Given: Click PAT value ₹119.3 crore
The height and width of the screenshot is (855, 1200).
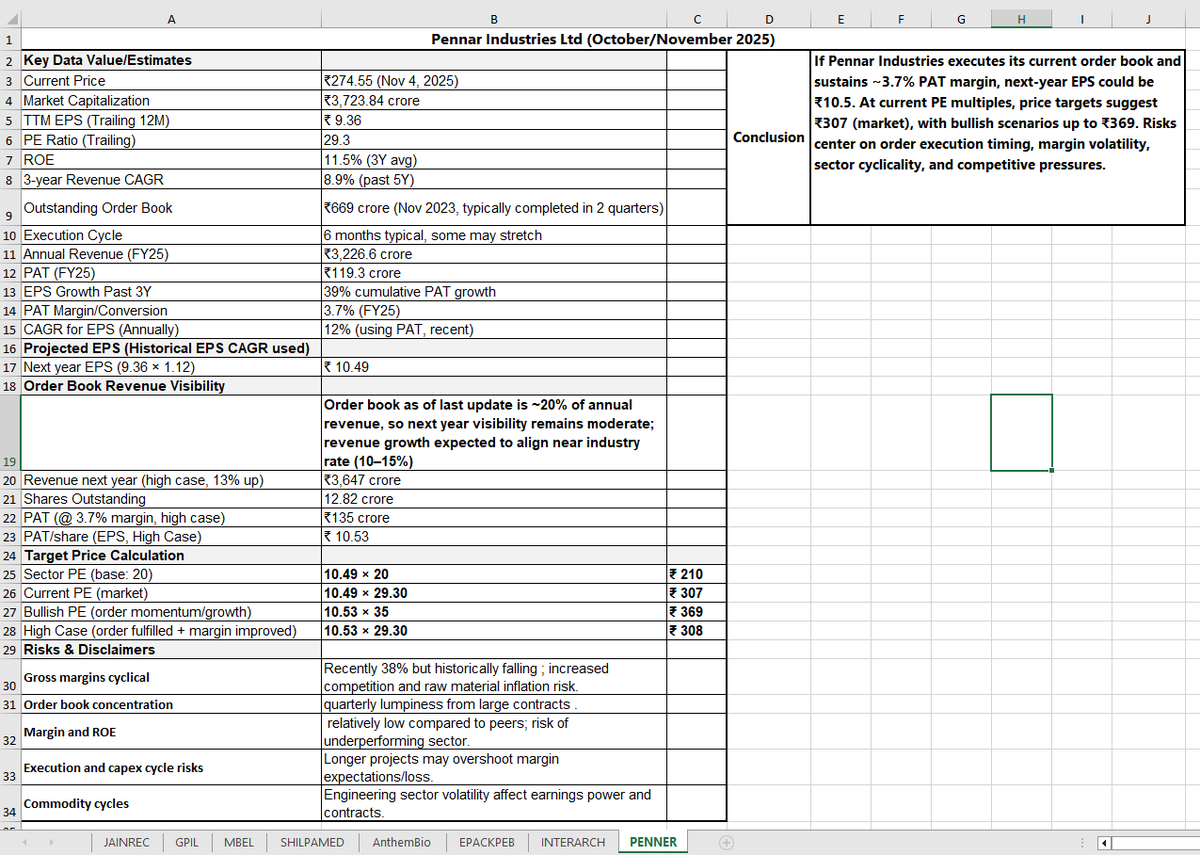Looking at the screenshot, I should point(494,273).
